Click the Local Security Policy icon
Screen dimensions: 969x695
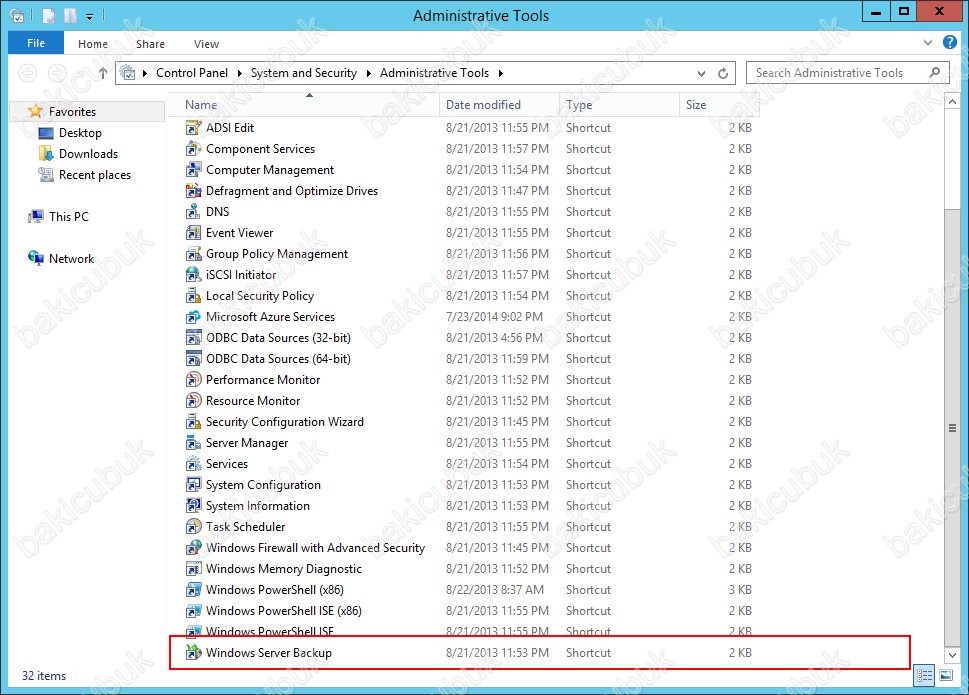point(193,296)
